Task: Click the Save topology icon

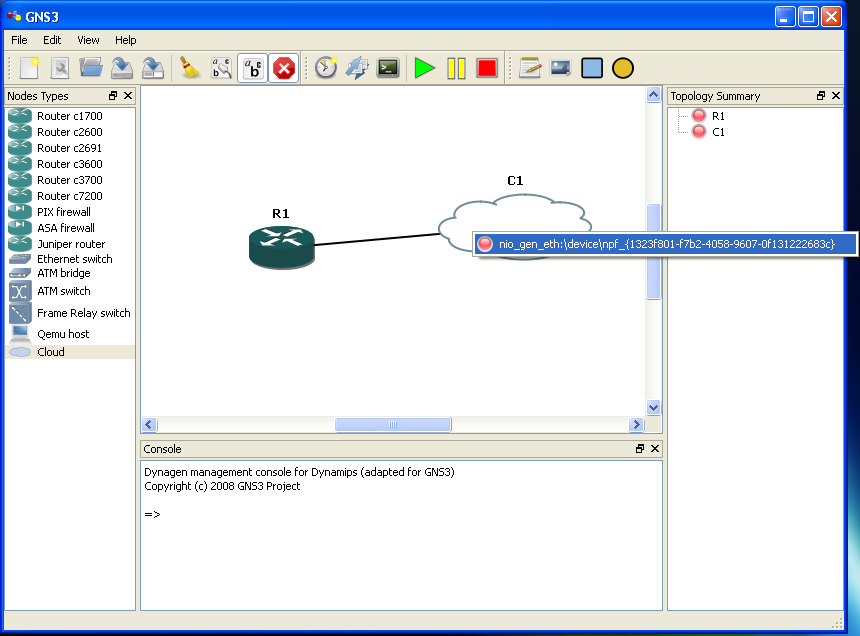Action: pos(122,69)
